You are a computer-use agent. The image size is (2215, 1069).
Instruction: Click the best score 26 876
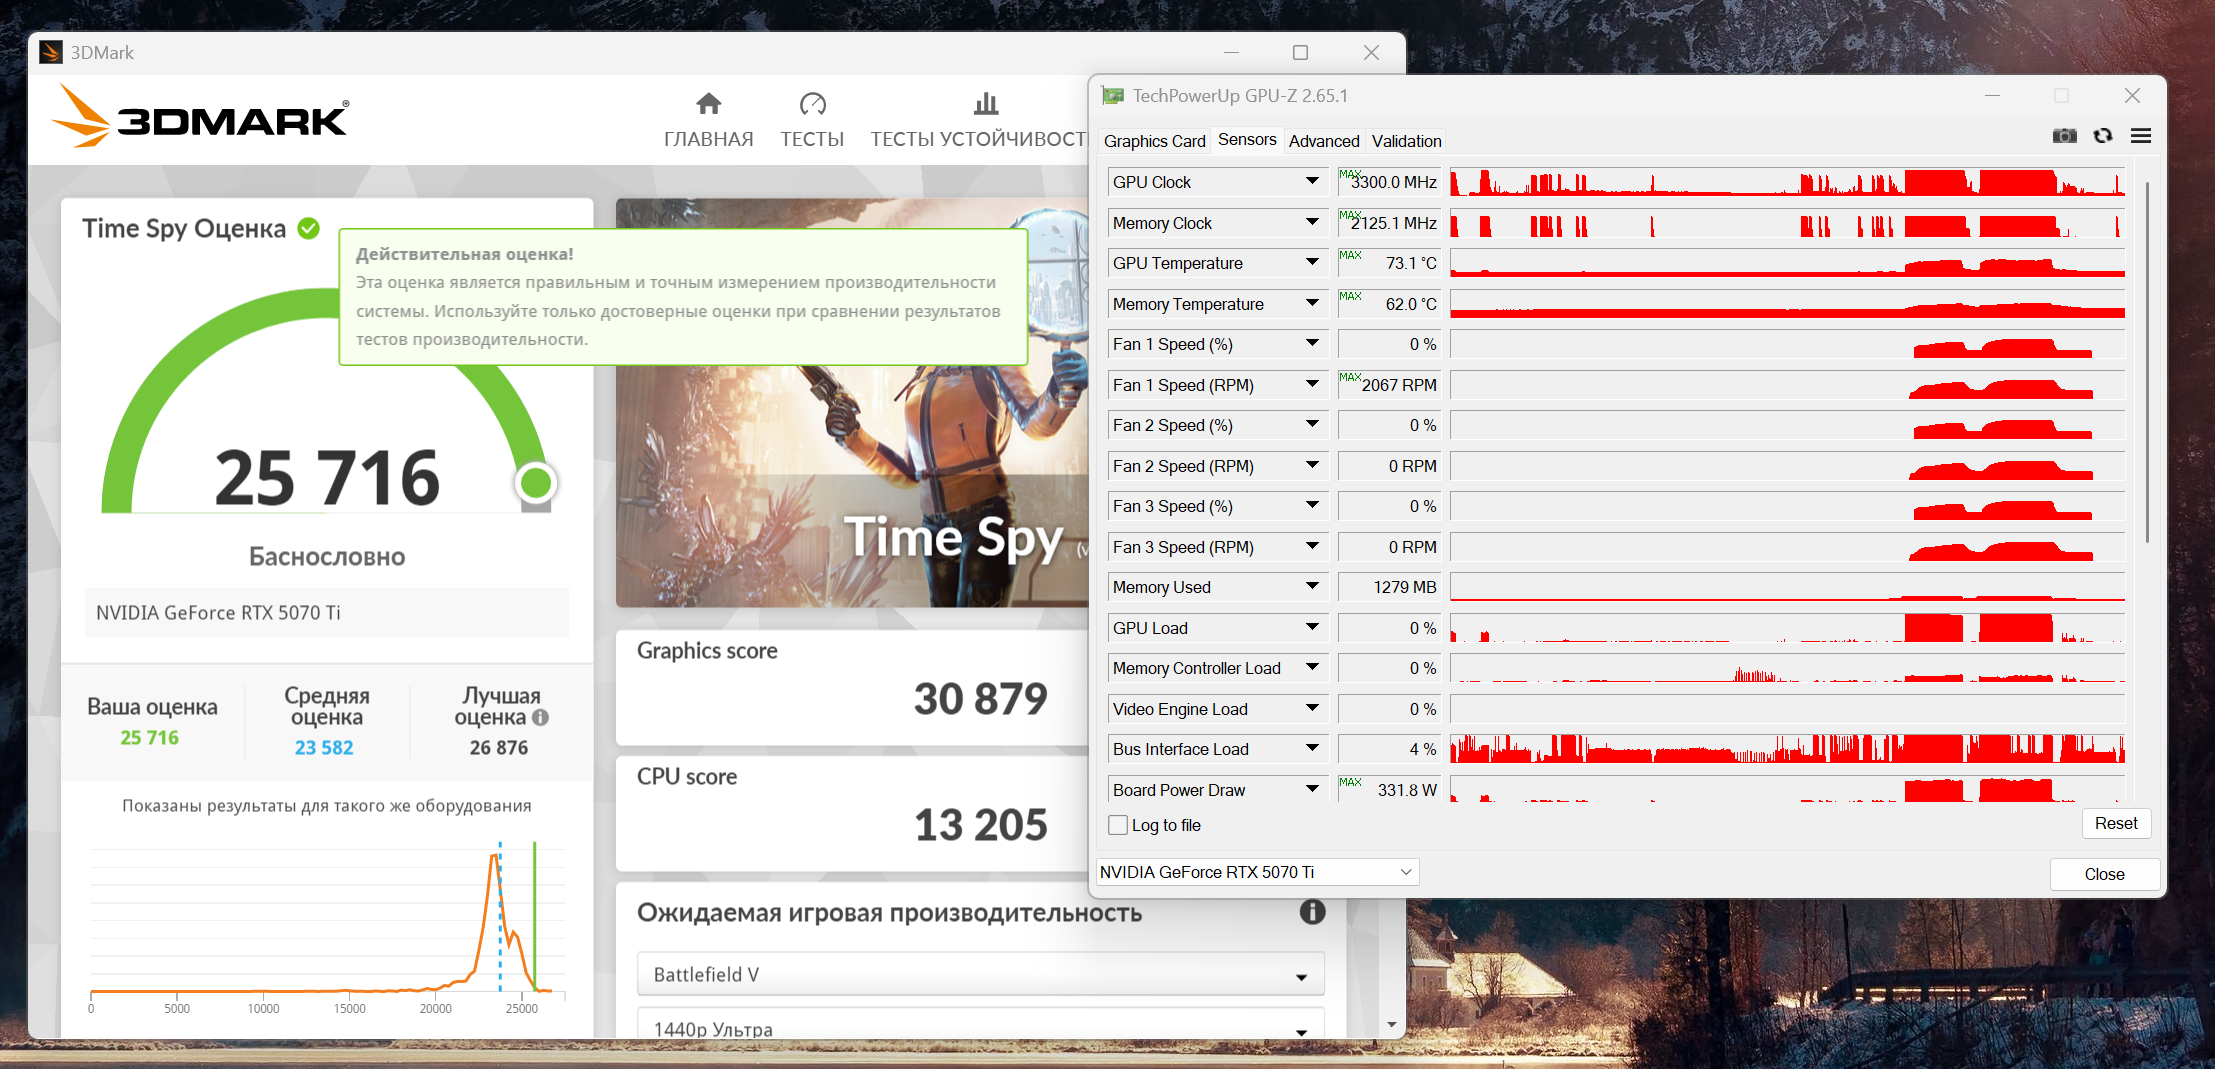499,748
